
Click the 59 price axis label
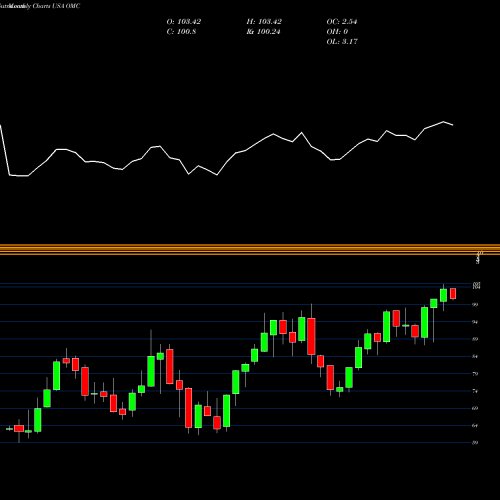pyautogui.click(x=475, y=443)
